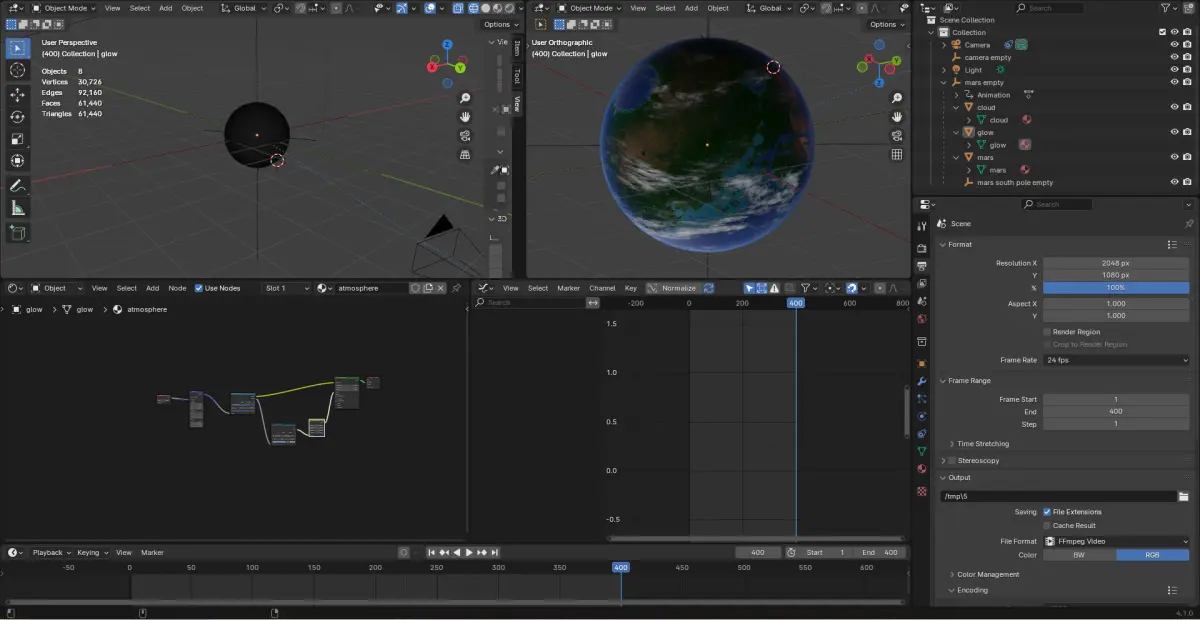This screenshot has height=620, width=1200.
Task: Select BW color mode button
Action: pos(1079,554)
